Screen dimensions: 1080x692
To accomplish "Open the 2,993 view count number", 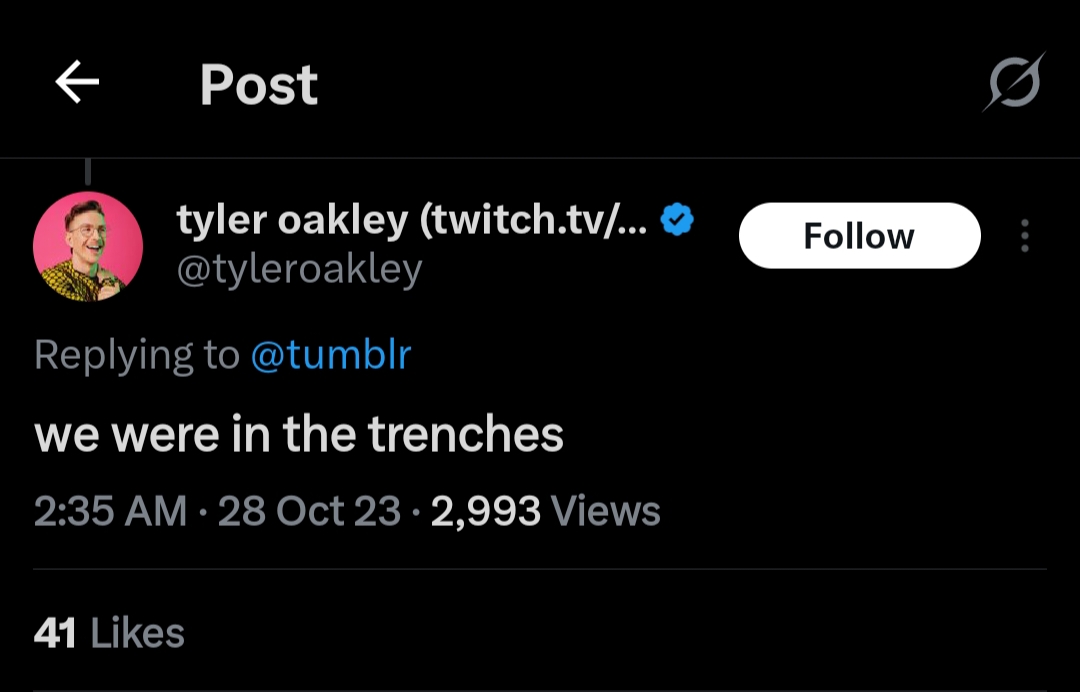I will 485,511.
